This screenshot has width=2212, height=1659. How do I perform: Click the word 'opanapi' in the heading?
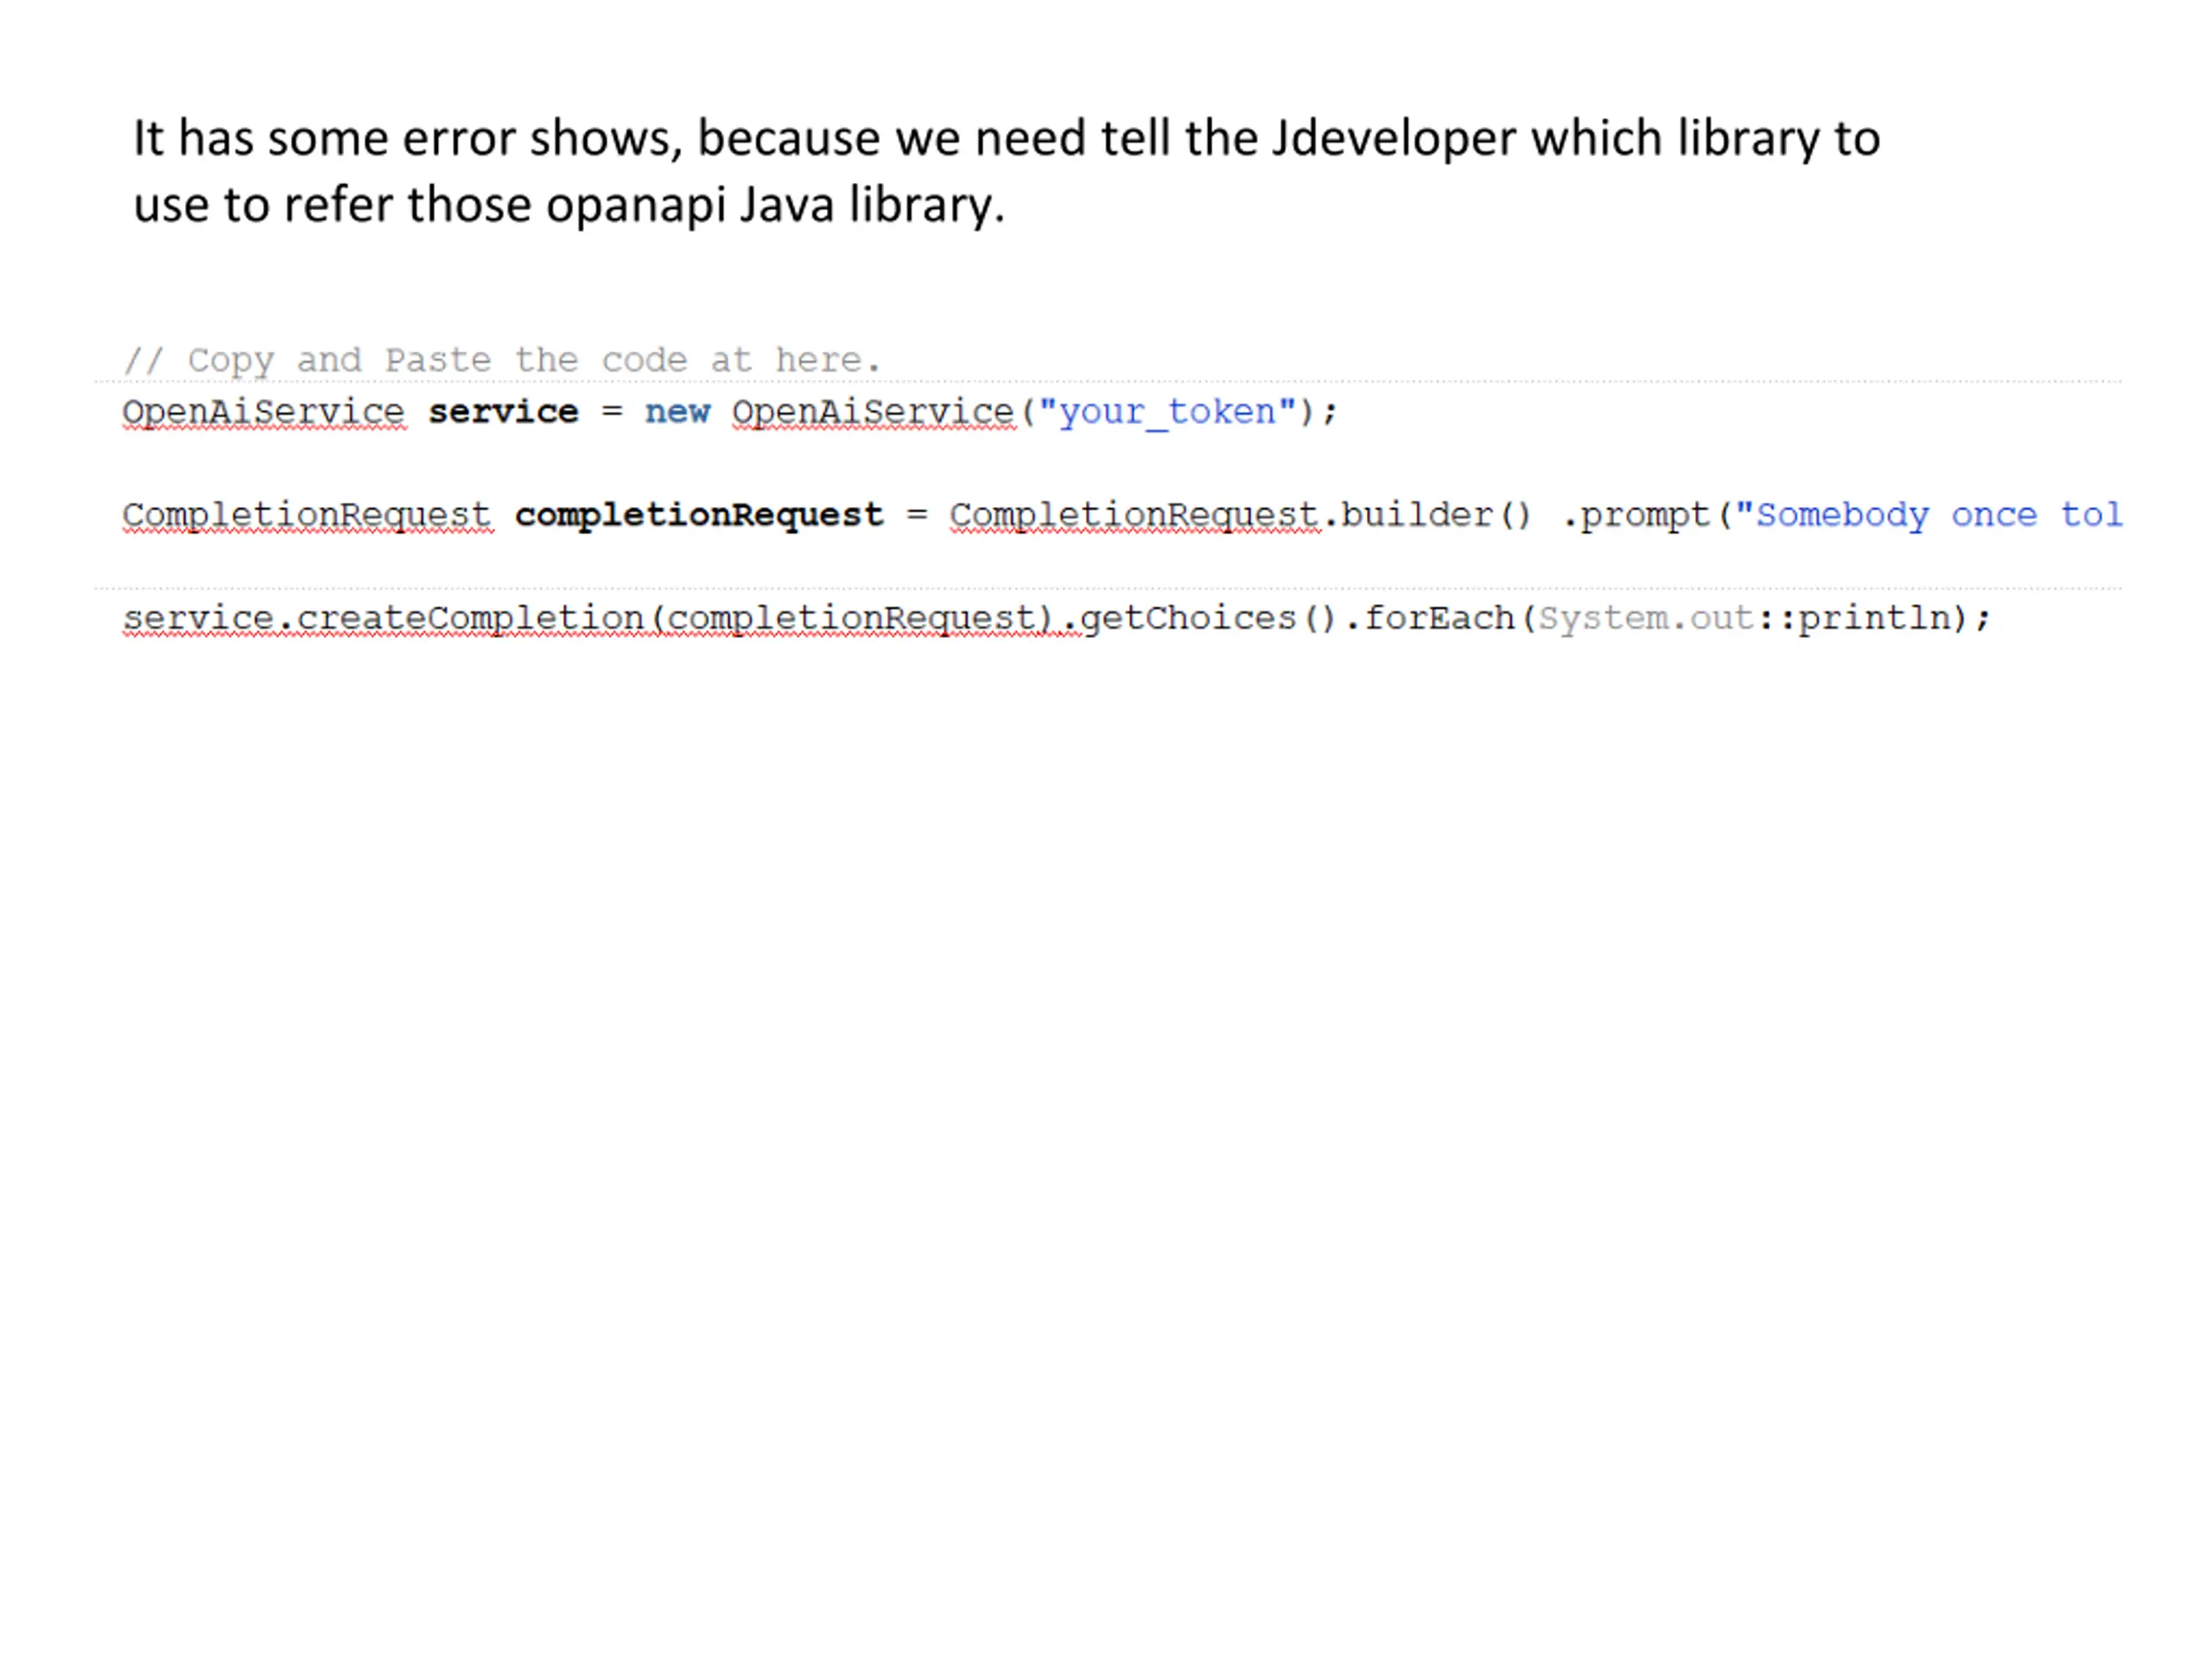pos(636,205)
